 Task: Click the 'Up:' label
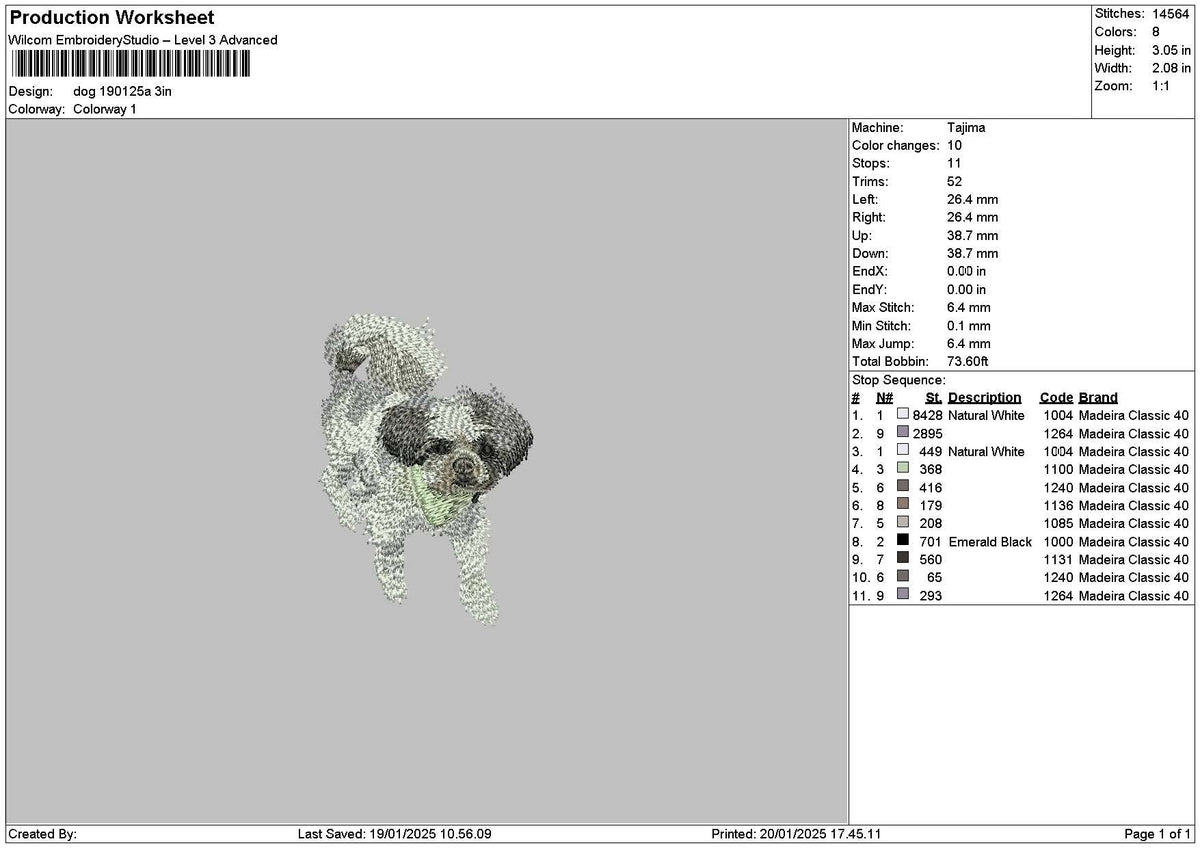(862, 236)
